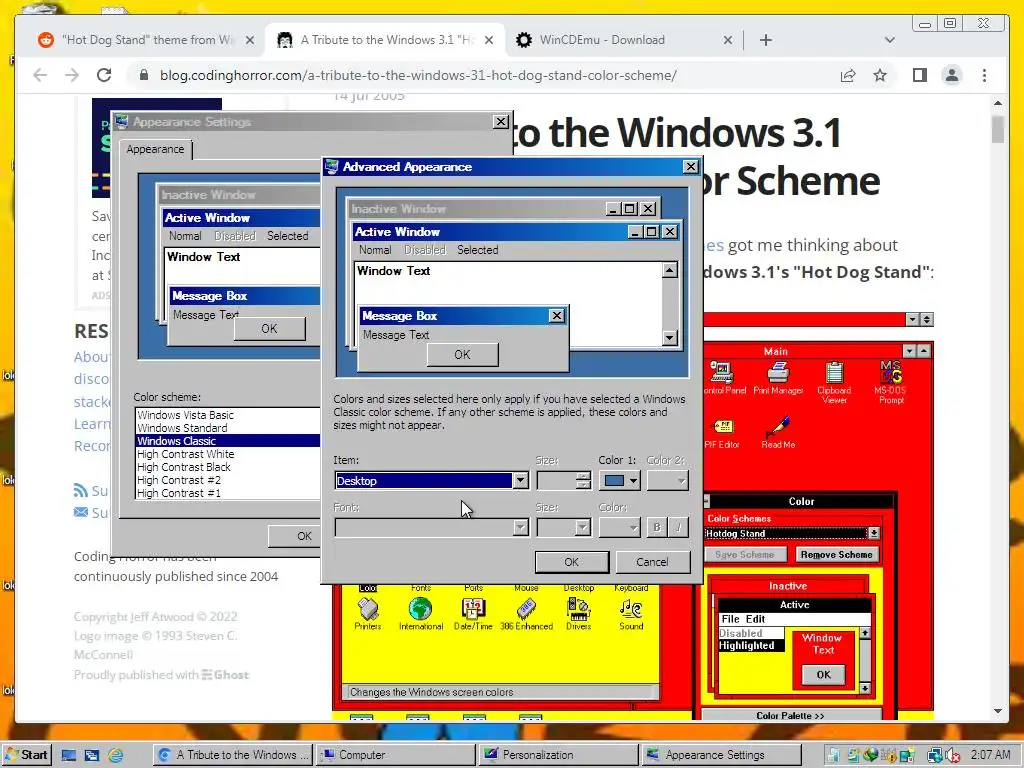Switch to the Reddit 'Hot Dog Stand' tab

point(146,40)
